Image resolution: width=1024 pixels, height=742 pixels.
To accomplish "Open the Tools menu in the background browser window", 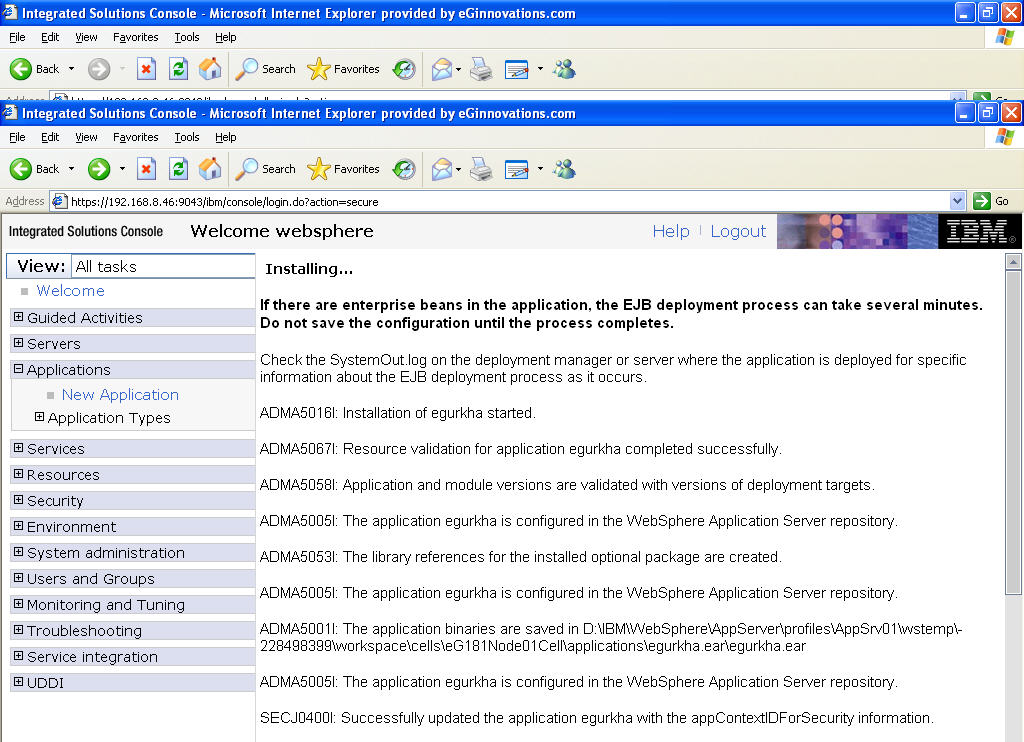I will tap(187, 37).
